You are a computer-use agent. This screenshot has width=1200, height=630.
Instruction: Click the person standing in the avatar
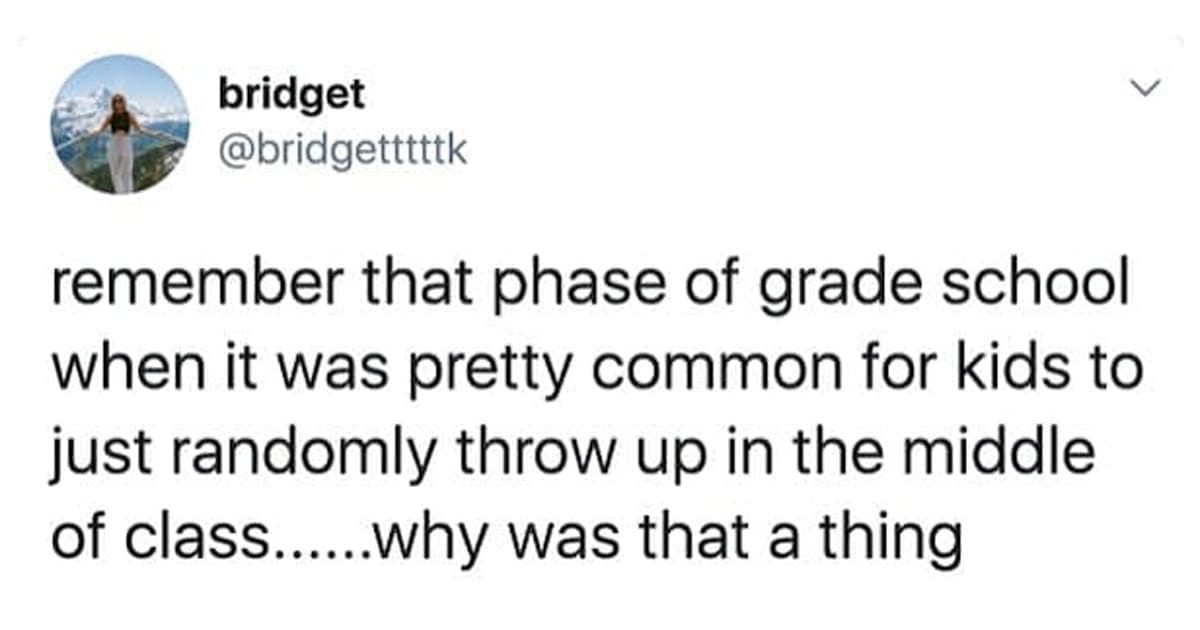pos(120,140)
